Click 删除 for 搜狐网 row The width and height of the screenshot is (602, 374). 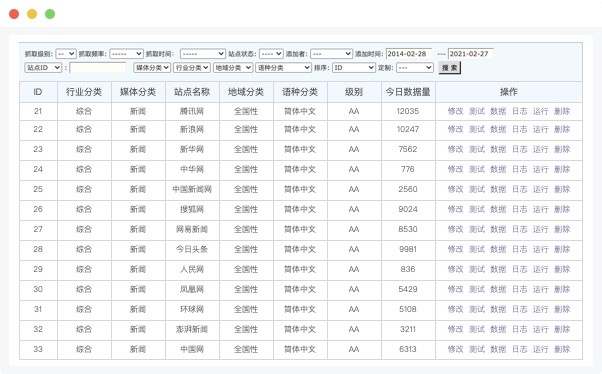[562, 209]
